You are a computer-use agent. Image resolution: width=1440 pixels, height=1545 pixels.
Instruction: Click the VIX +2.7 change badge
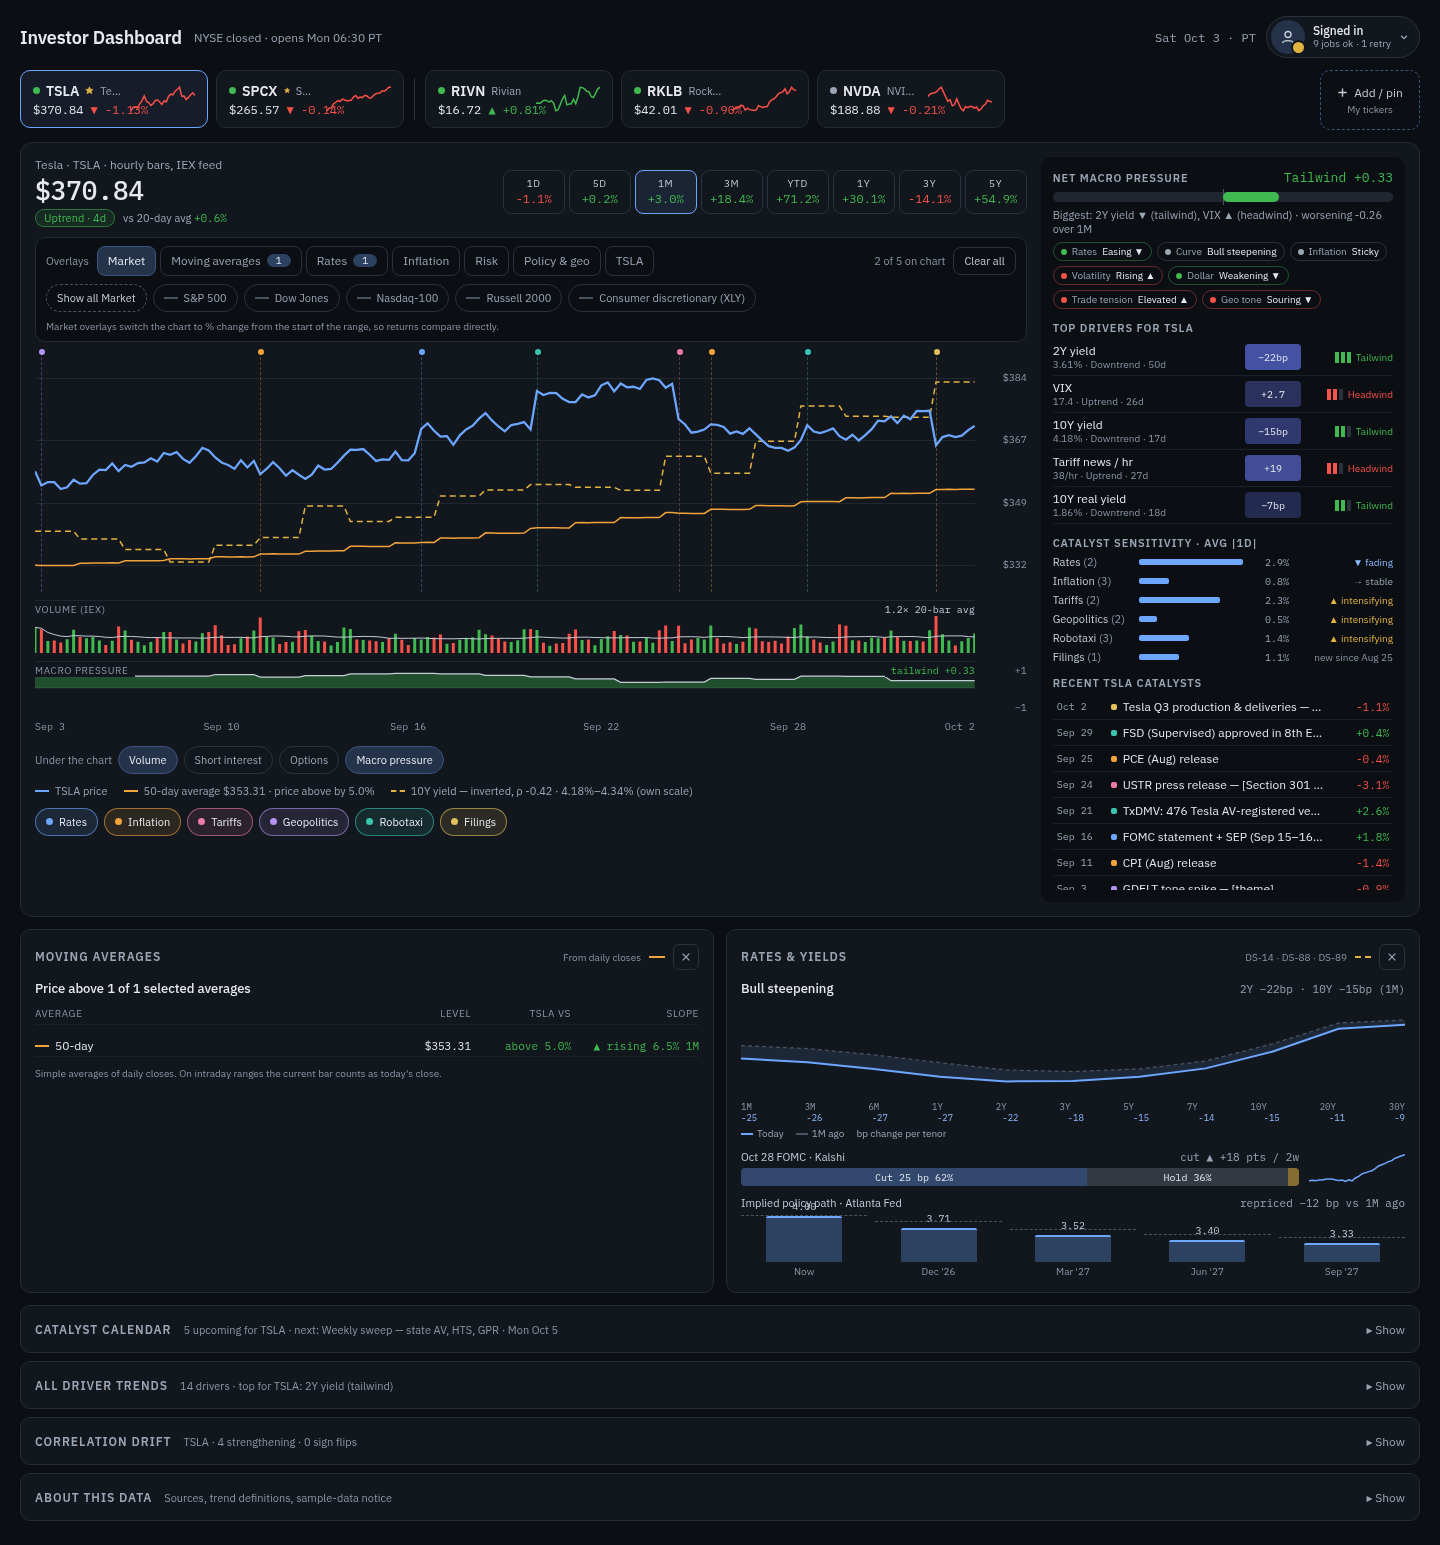tap(1273, 394)
